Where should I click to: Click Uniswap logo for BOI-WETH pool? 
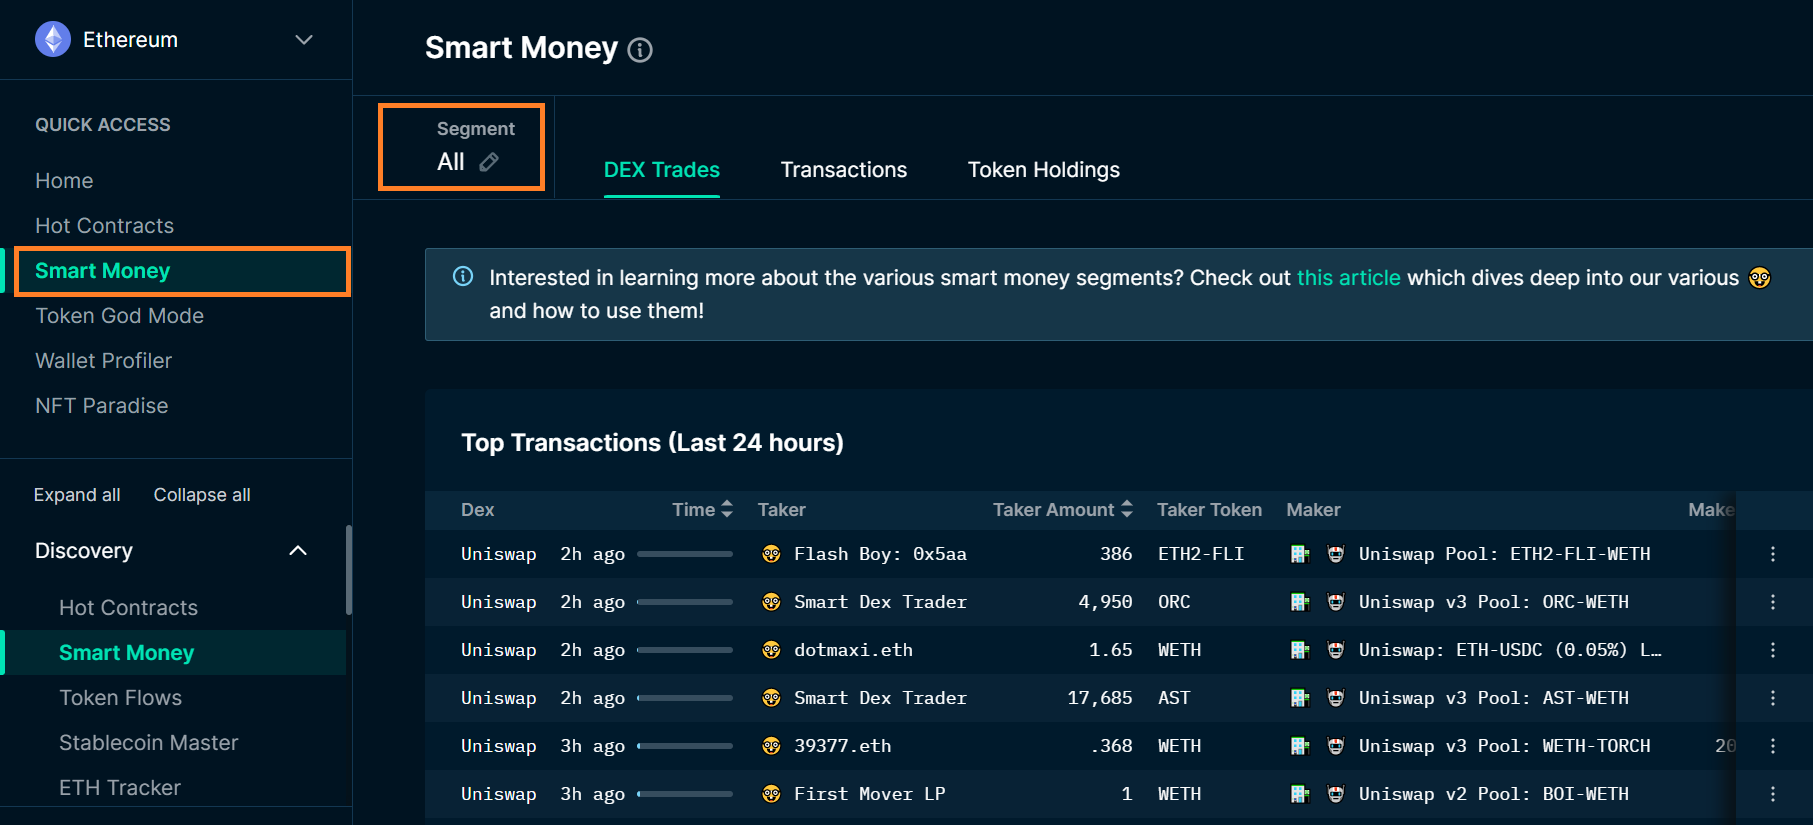tap(1335, 794)
